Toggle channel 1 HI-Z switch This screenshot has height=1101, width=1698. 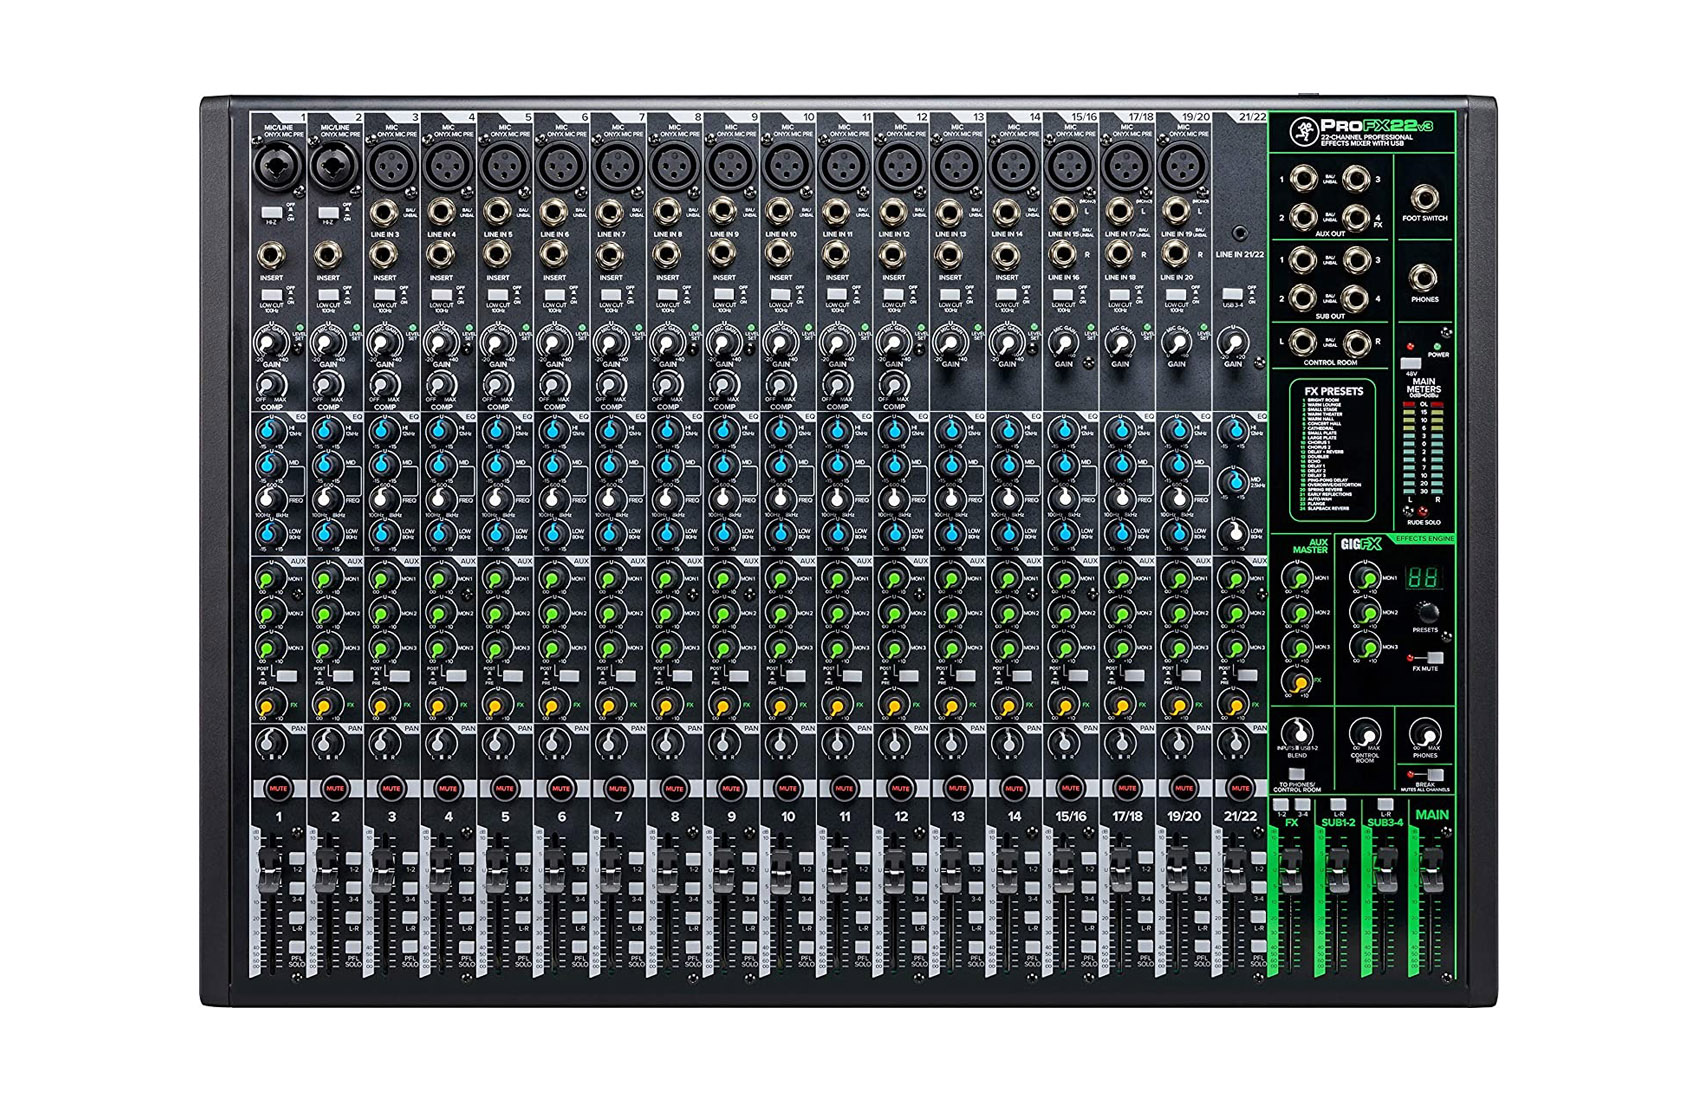pos(270,213)
